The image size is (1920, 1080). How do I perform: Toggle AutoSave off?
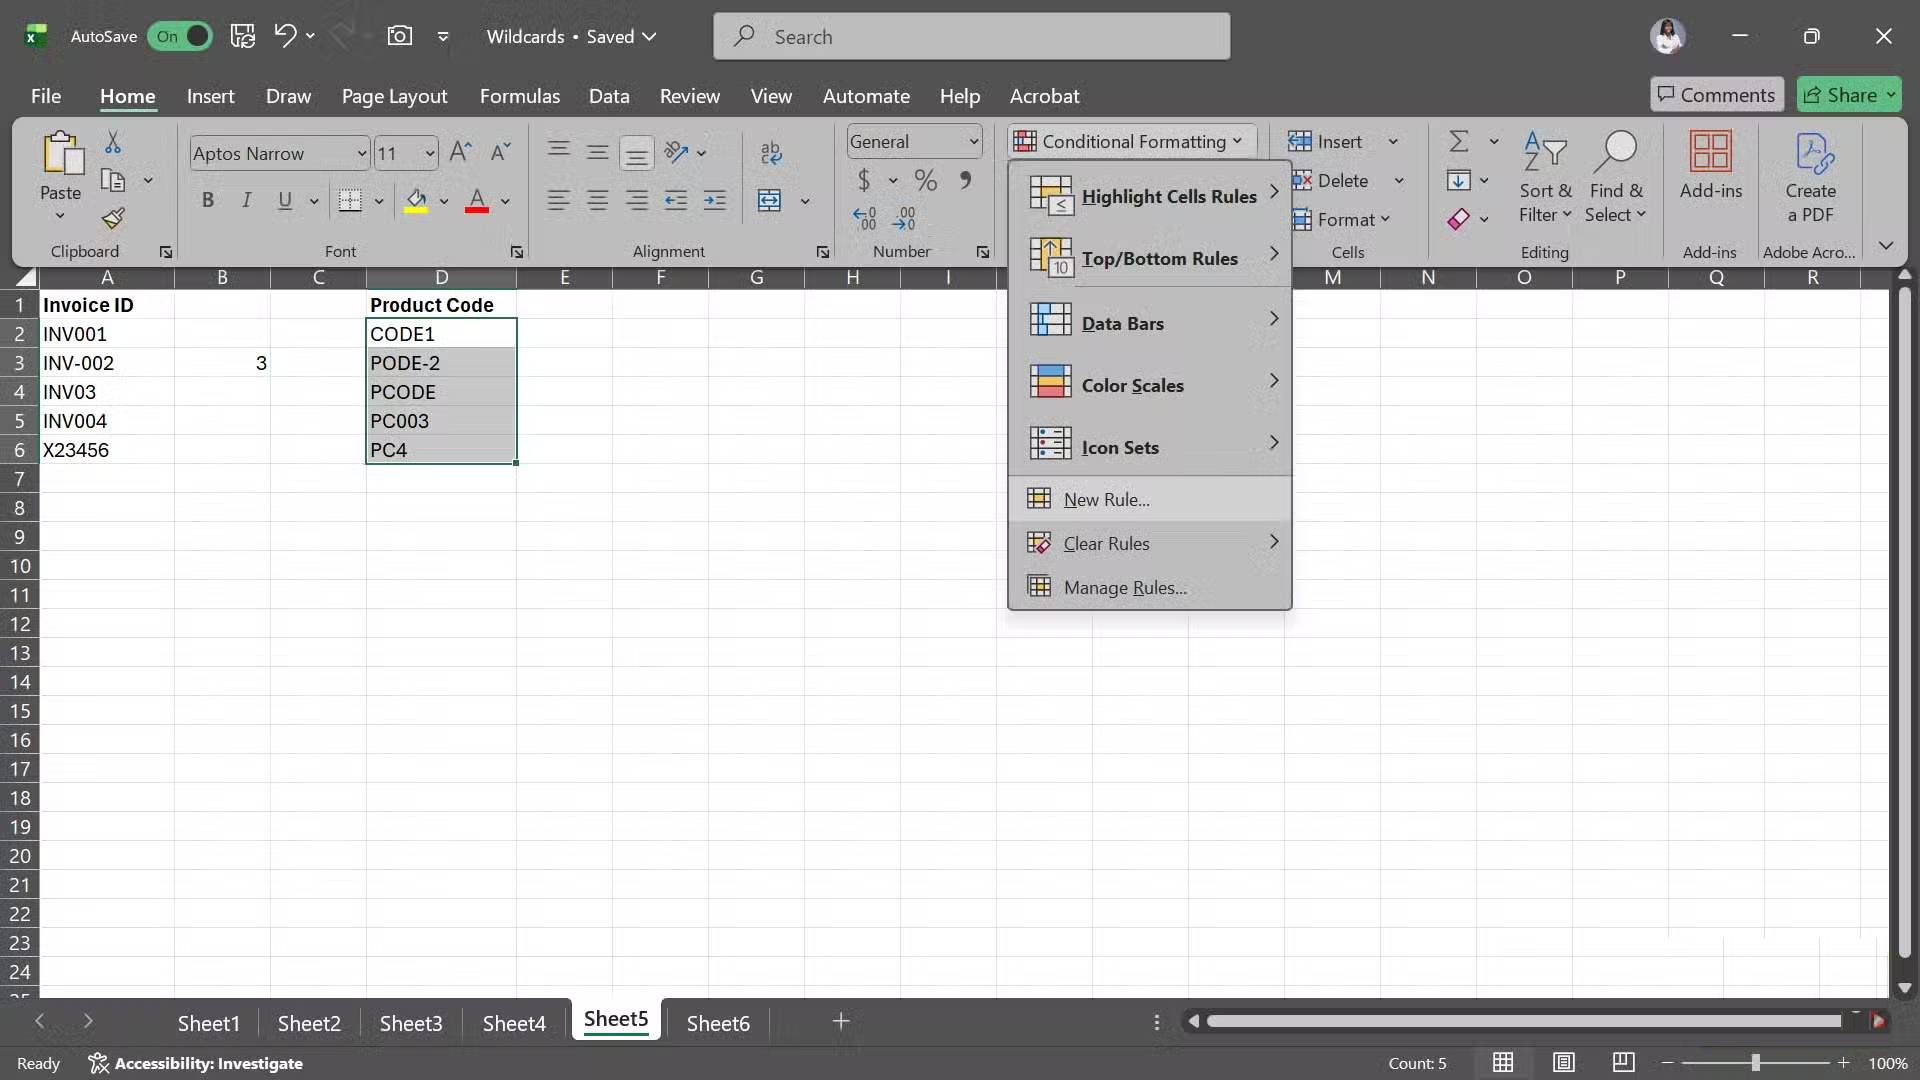(180, 36)
